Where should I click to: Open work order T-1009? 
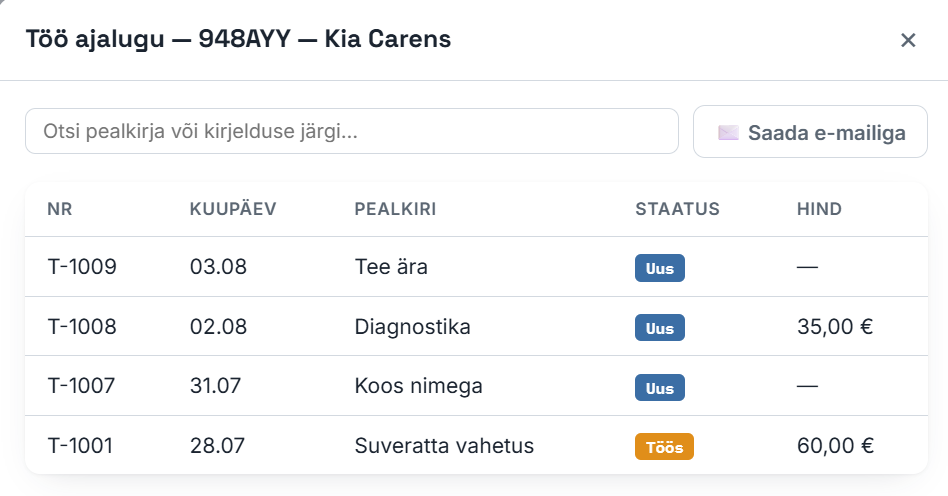tap(476, 267)
